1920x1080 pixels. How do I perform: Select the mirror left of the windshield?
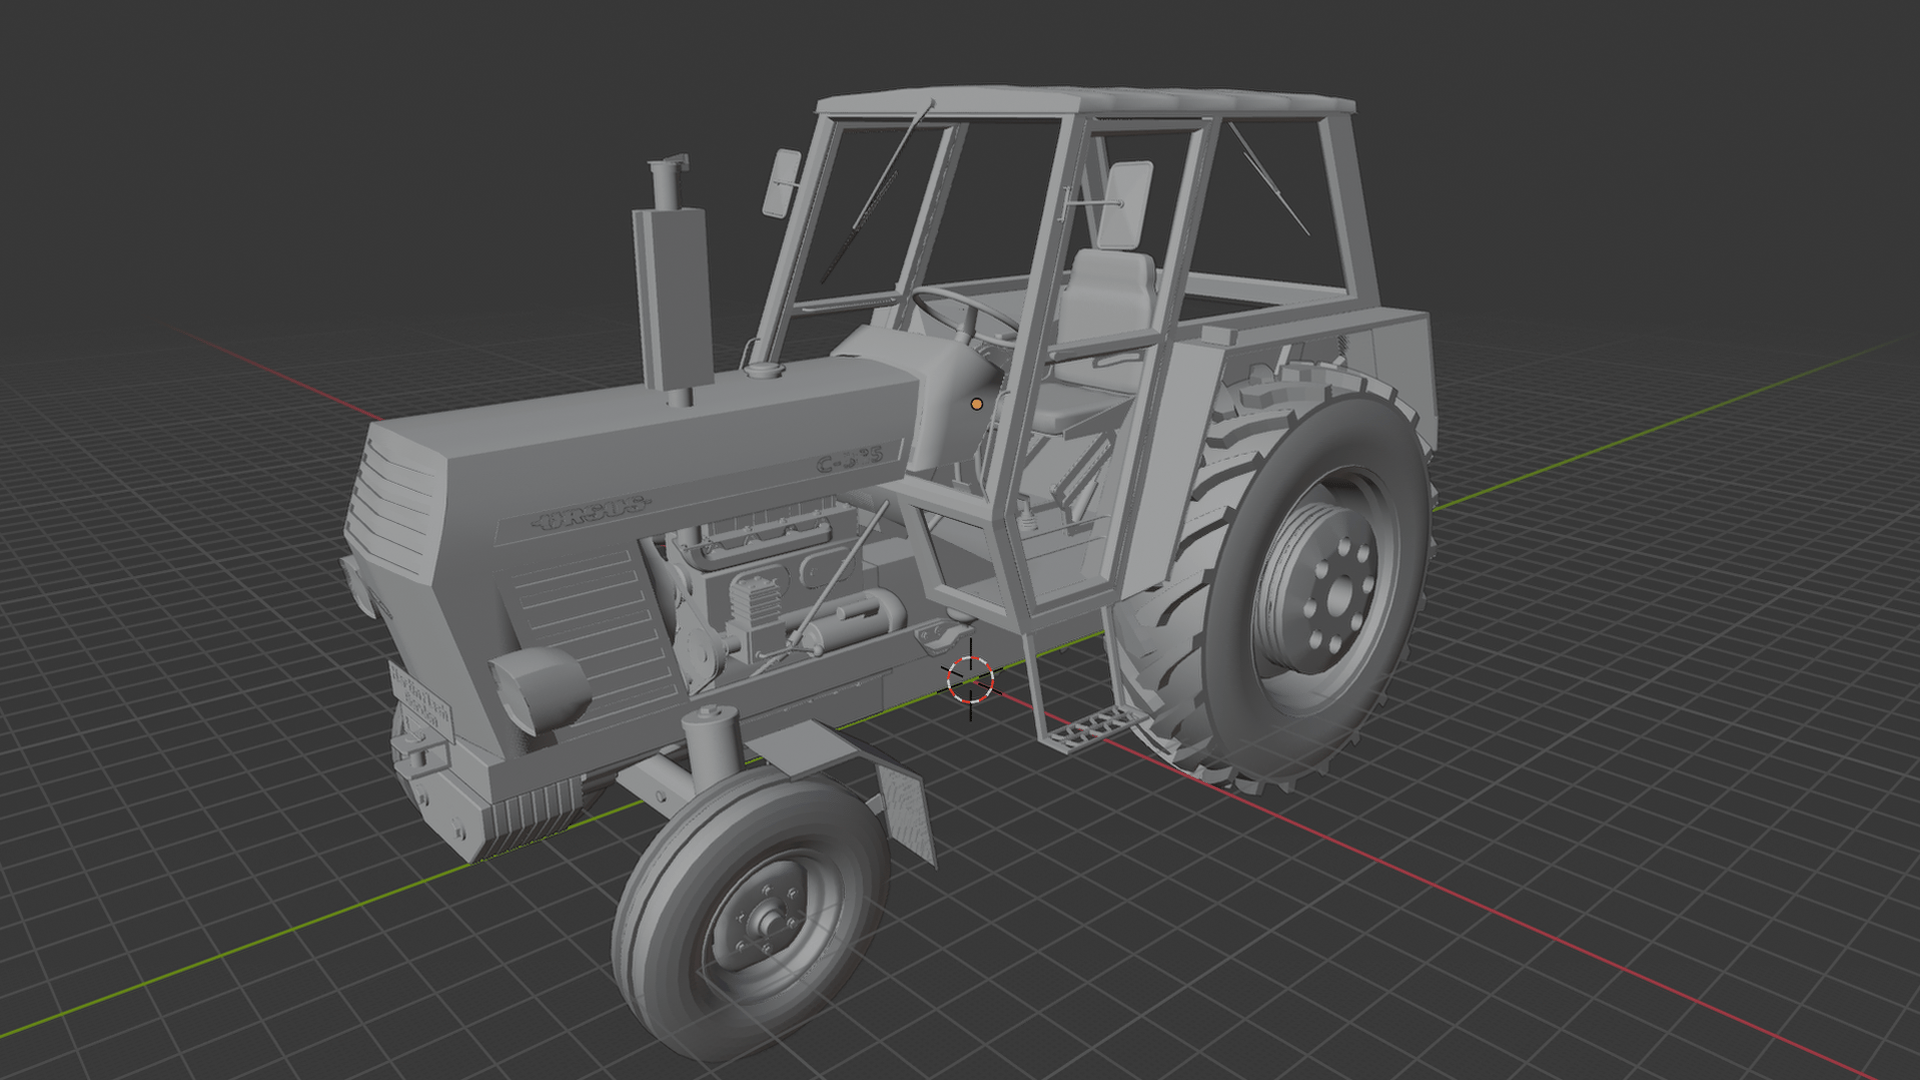click(781, 183)
